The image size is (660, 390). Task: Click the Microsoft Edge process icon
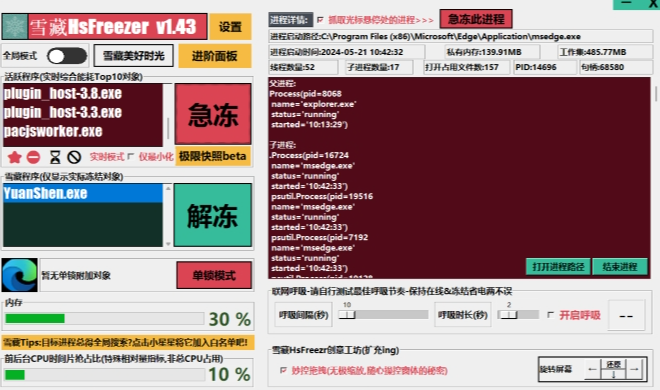19,275
